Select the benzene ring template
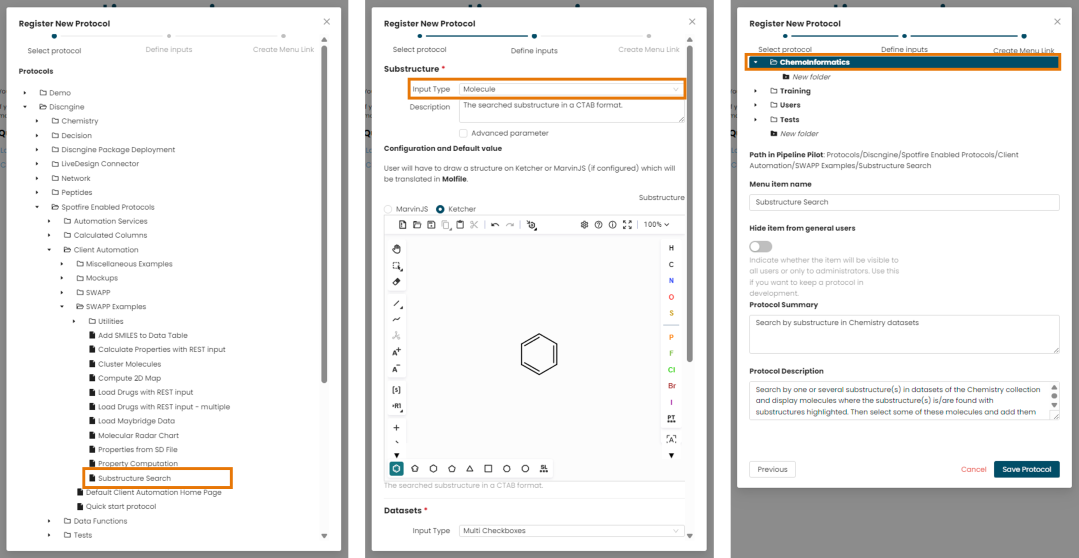The width and height of the screenshot is (1079, 558). 396,469
